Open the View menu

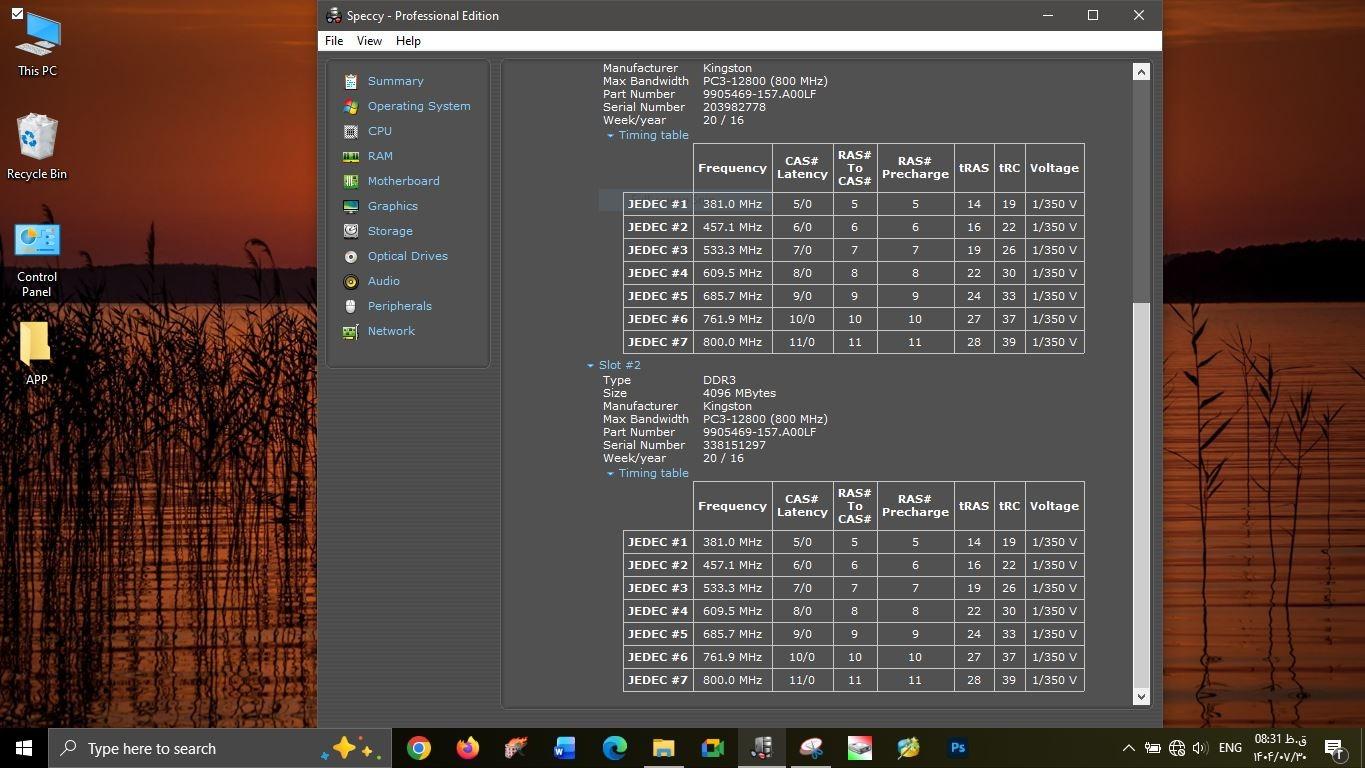369,41
